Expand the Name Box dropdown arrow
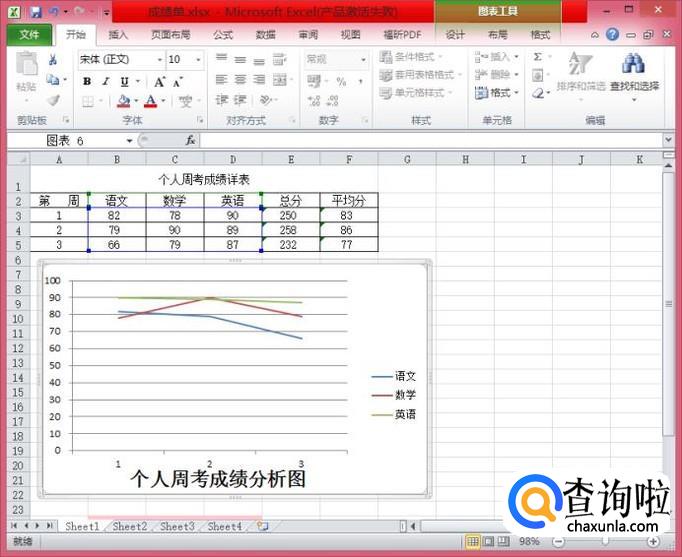The image size is (682, 557). coord(129,141)
